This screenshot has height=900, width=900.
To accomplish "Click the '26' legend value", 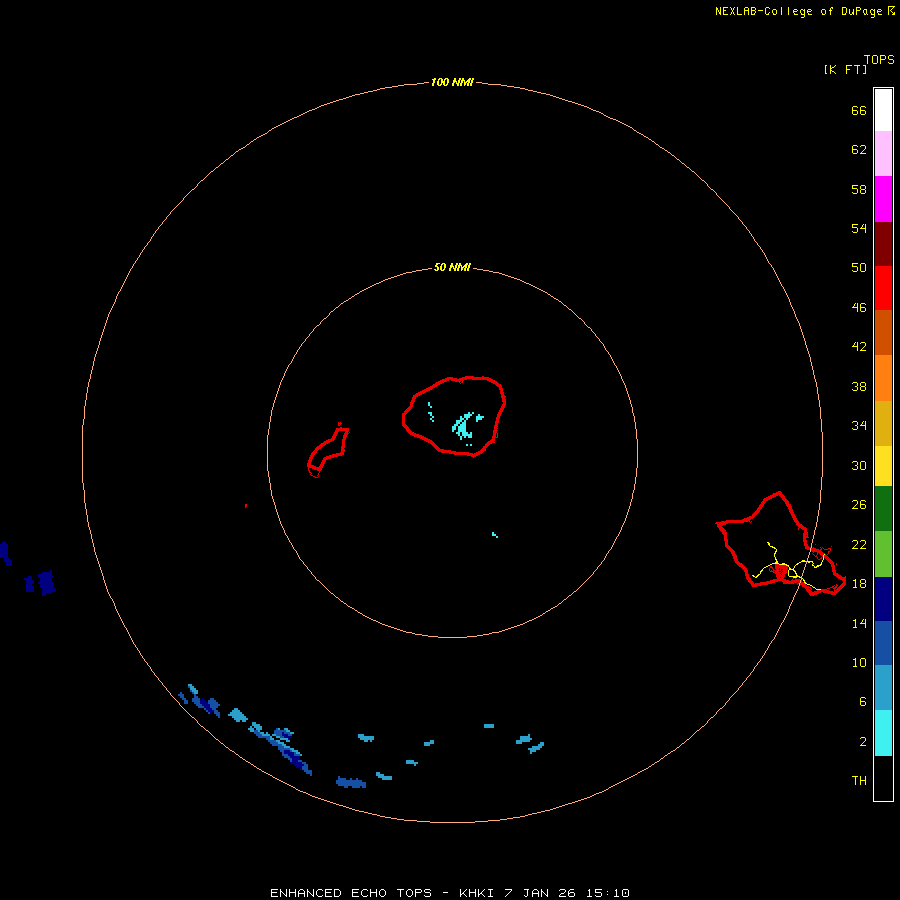I will click(859, 504).
